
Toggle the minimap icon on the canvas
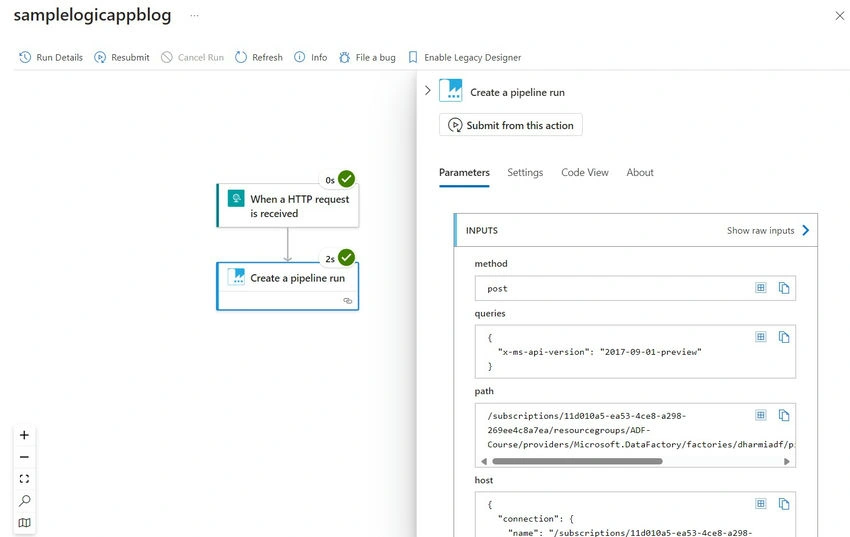[x=24, y=523]
